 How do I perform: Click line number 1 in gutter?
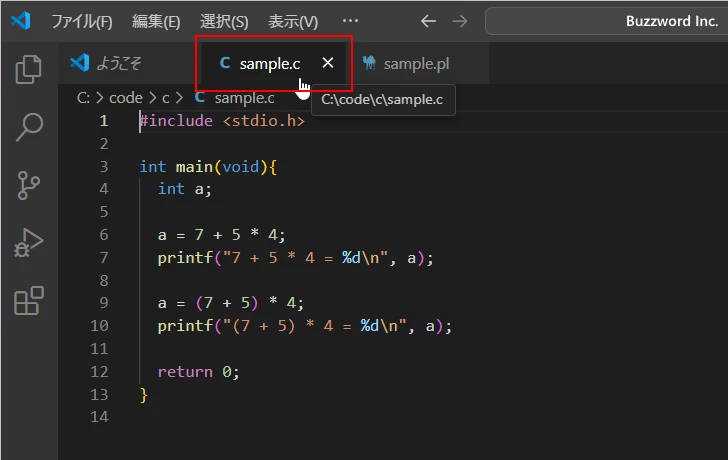coord(104,121)
